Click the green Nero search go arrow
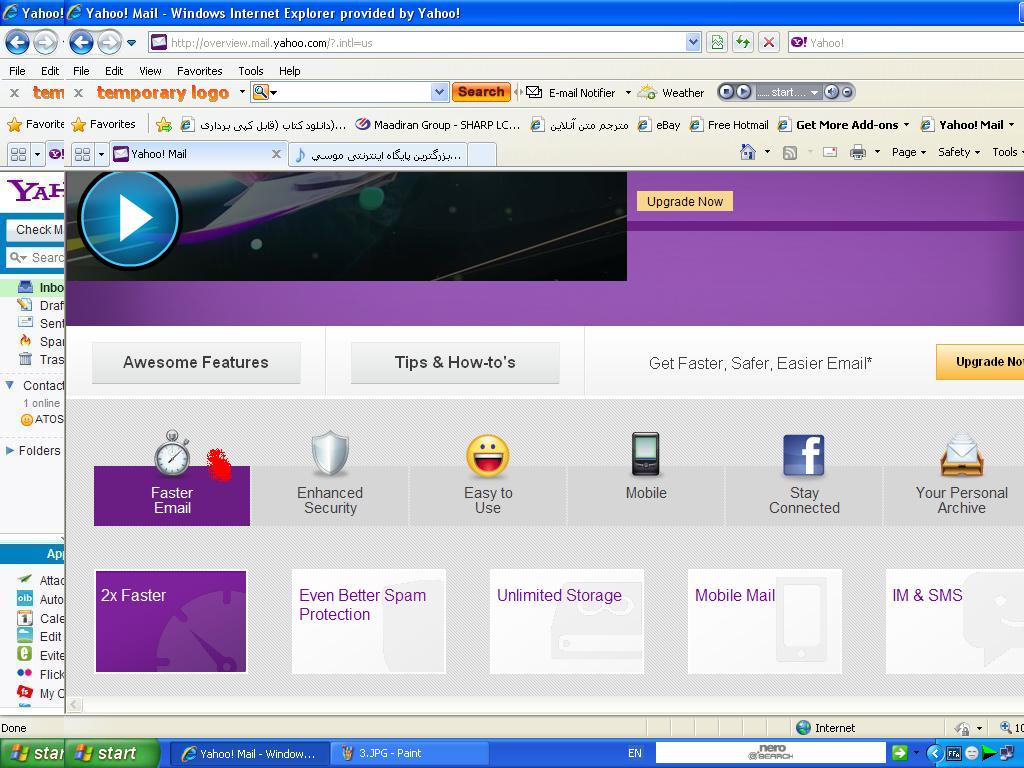1024x768 pixels. [899, 753]
